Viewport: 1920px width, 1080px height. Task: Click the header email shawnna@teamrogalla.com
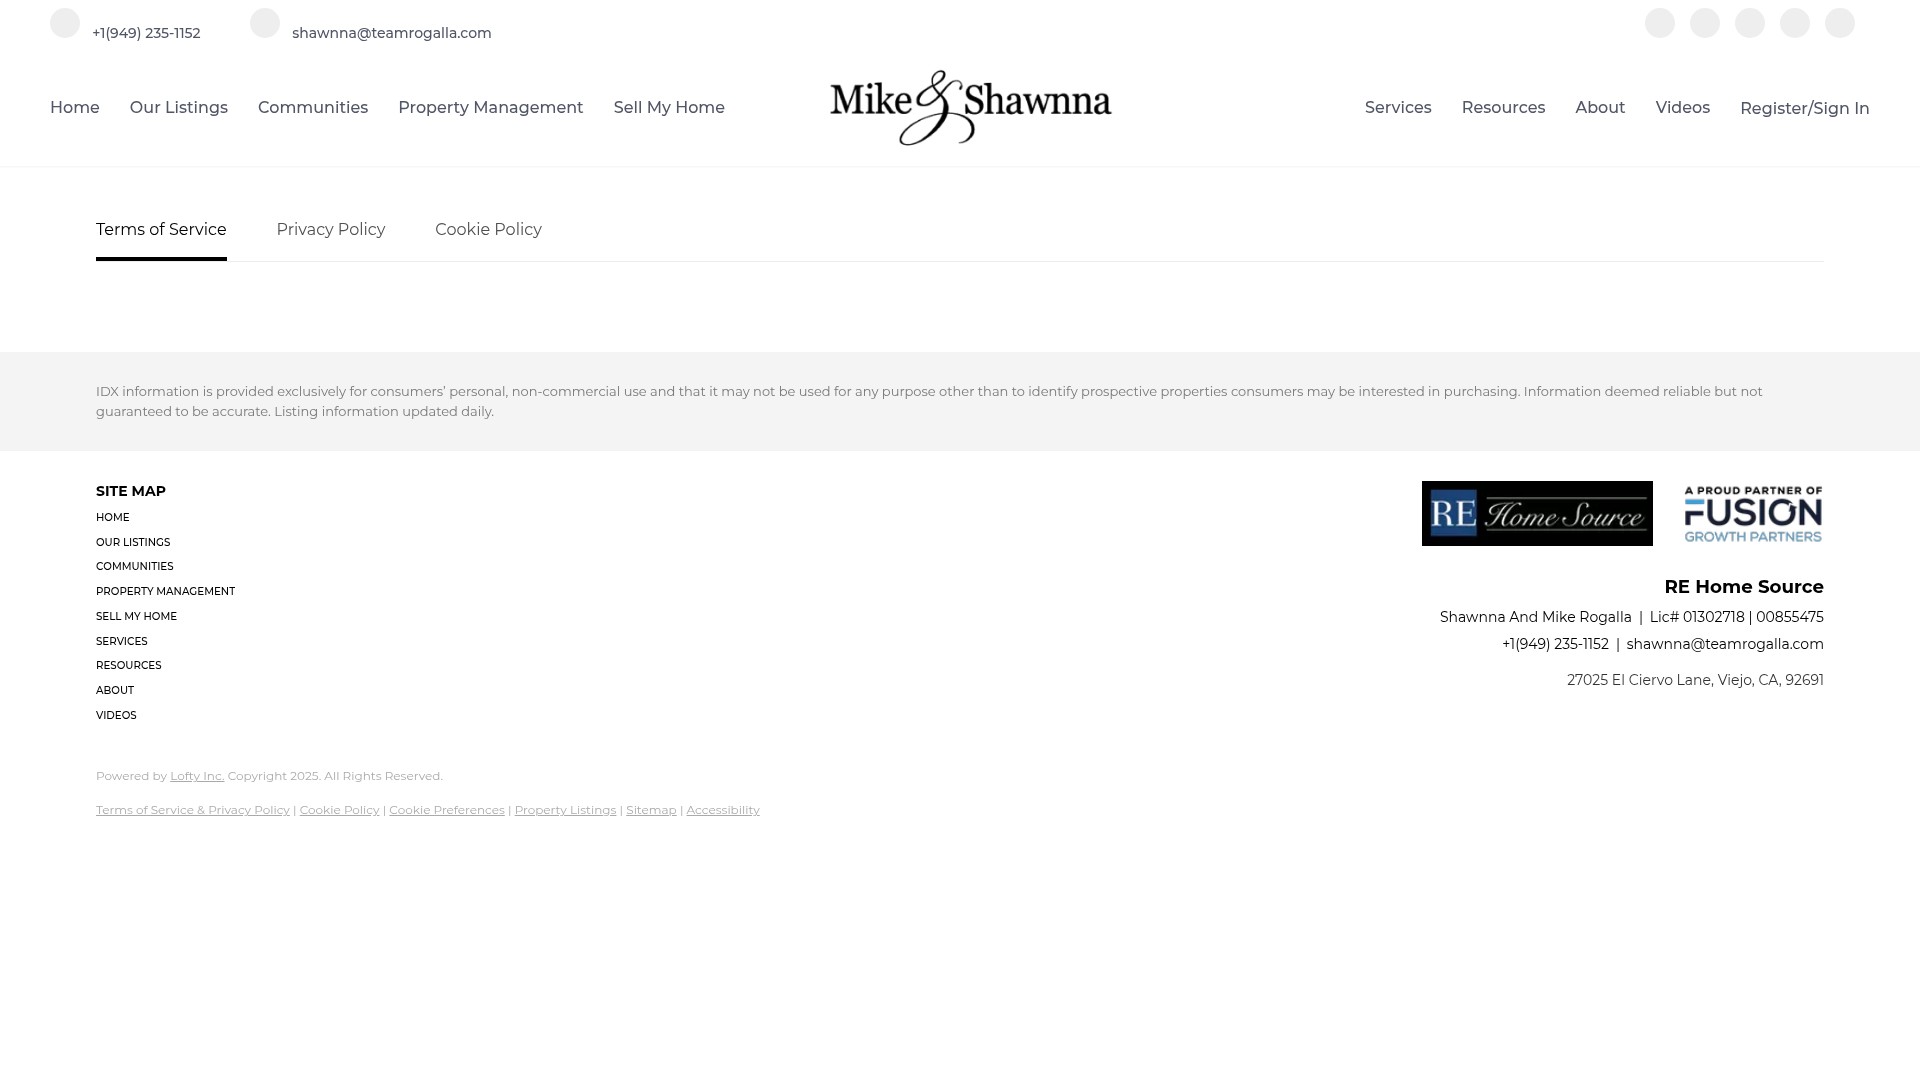(392, 33)
